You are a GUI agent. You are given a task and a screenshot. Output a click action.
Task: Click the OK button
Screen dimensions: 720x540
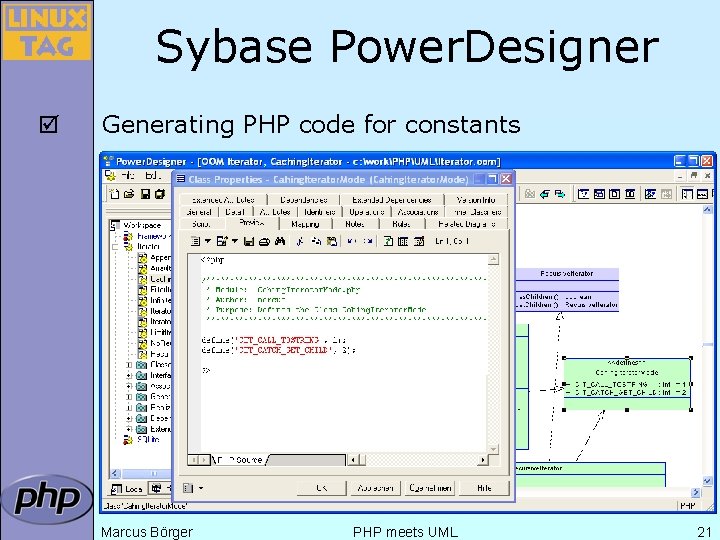coord(321,488)
